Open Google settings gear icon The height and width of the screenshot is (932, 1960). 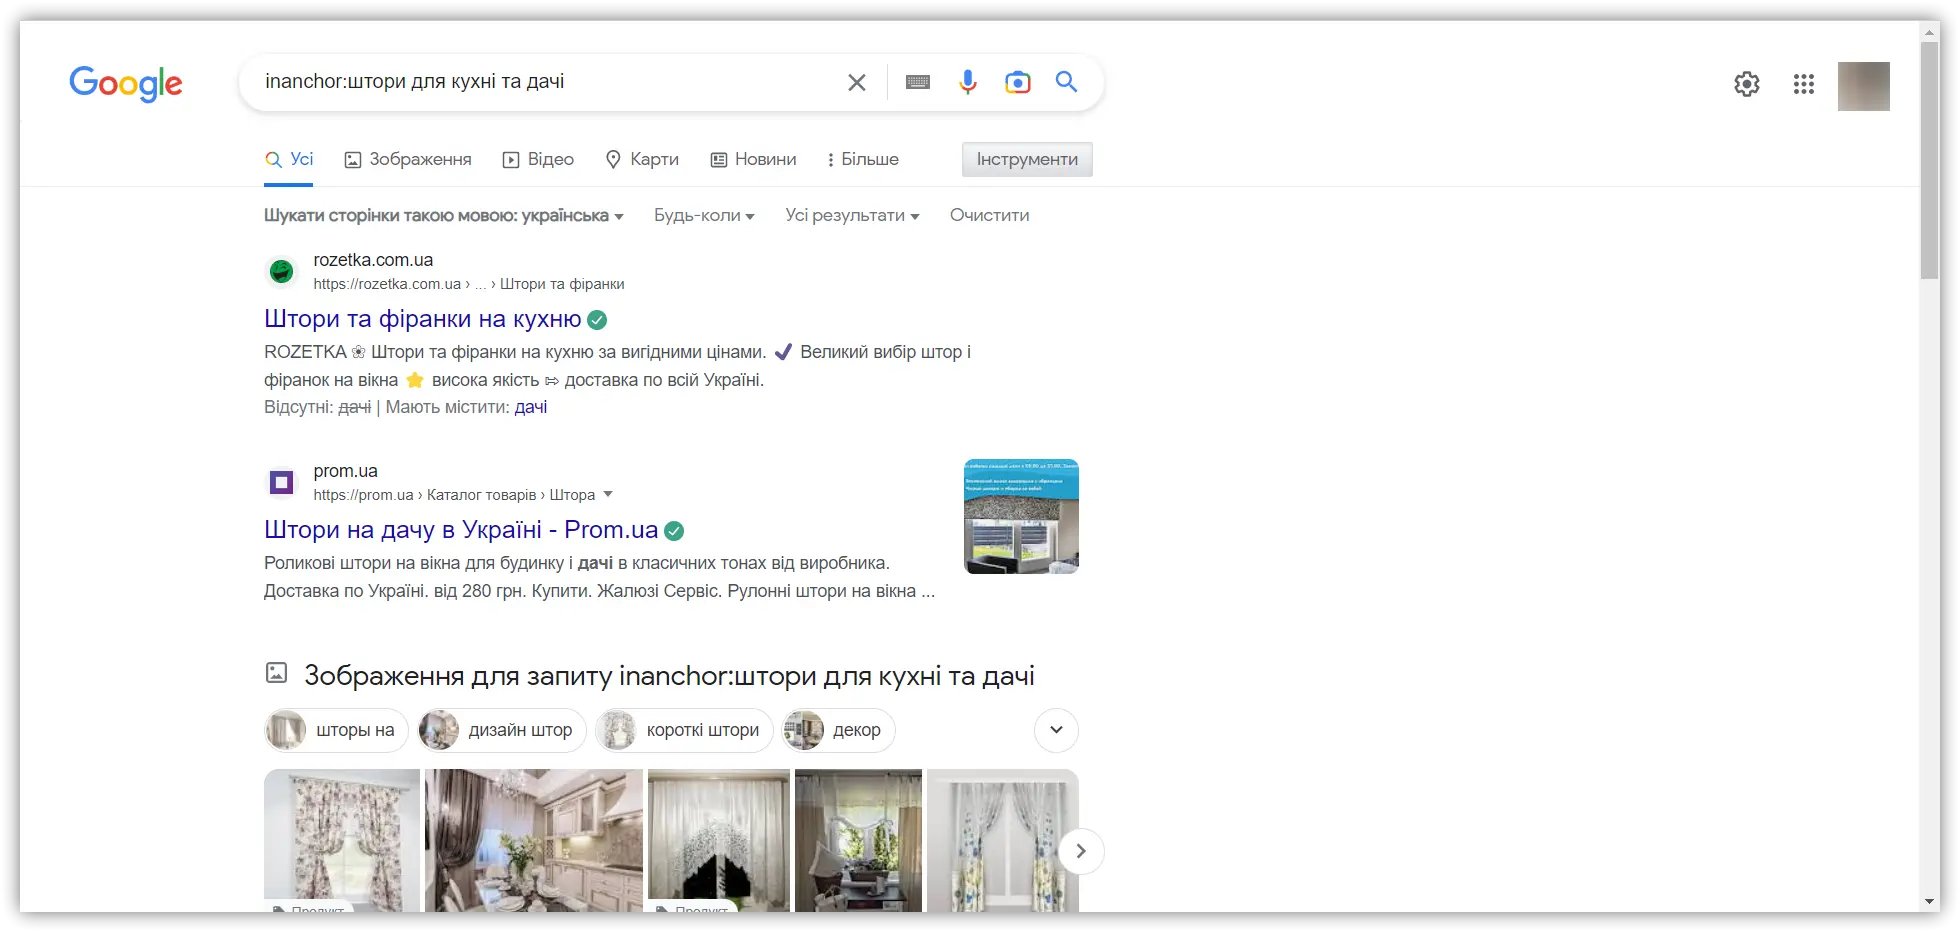[1747, 84]
